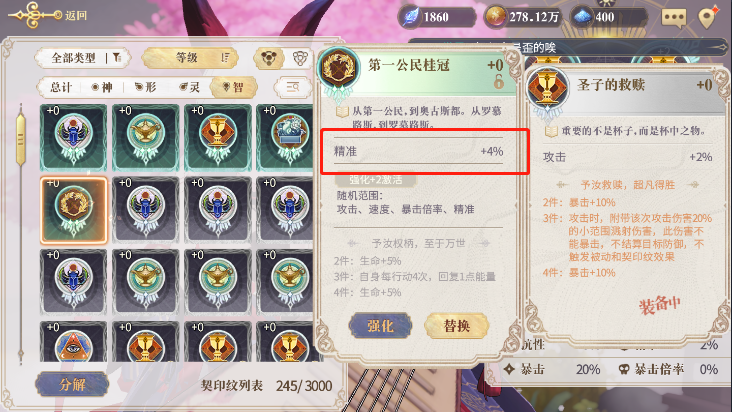Viewport: 732px width, 412px height.
Task: Select the filled three-circle set filter icon
Action: 268,58
